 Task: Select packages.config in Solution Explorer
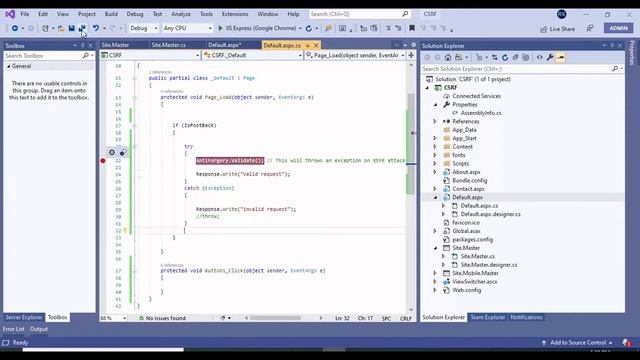(472, 240)
